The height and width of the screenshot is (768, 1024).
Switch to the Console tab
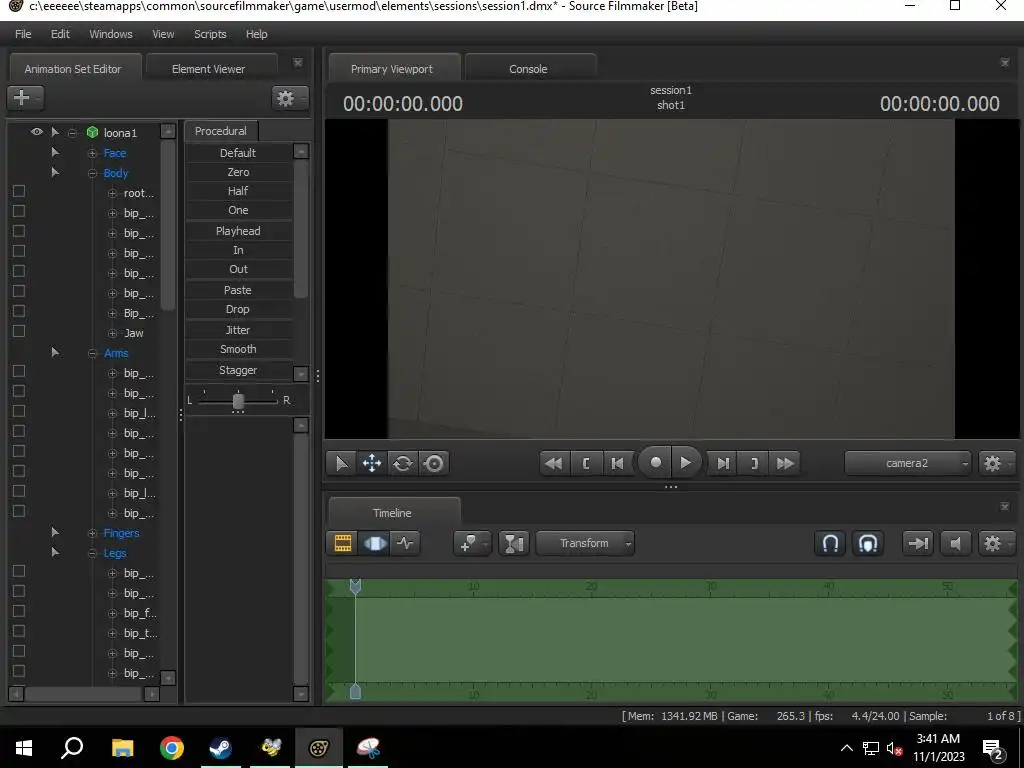[528, 69]
